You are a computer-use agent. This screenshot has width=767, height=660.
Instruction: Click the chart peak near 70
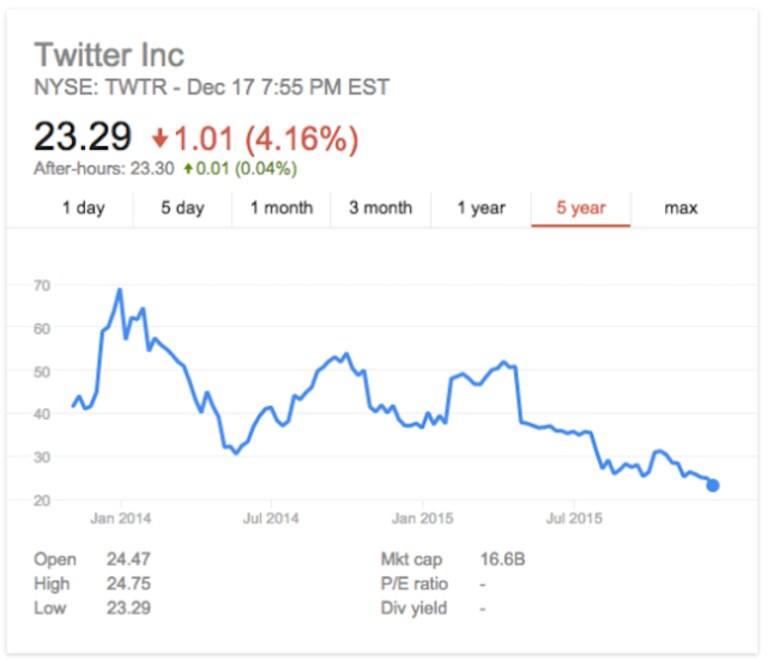pyautogui.click(x=120, y=291)
